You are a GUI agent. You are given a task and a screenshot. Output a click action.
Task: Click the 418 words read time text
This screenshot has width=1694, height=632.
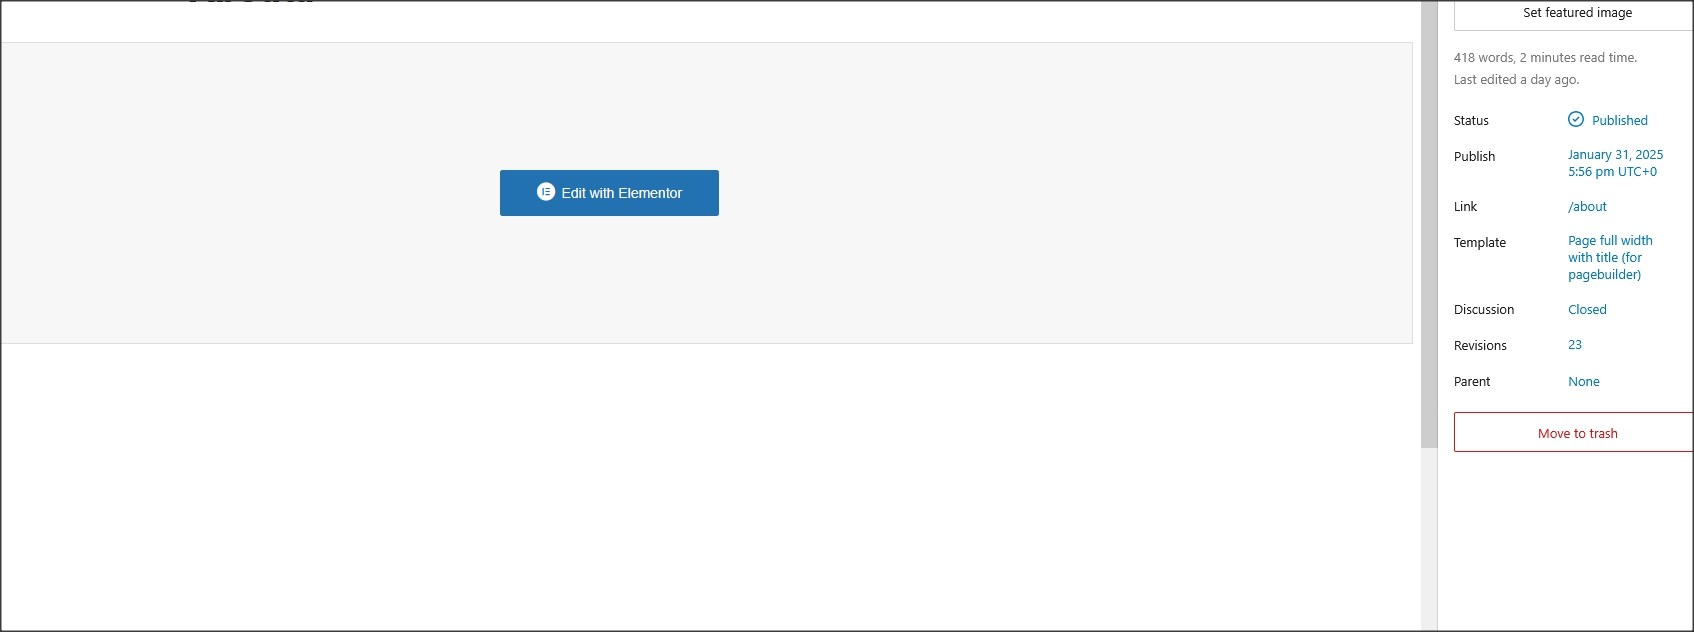[x=1545, y=58]
